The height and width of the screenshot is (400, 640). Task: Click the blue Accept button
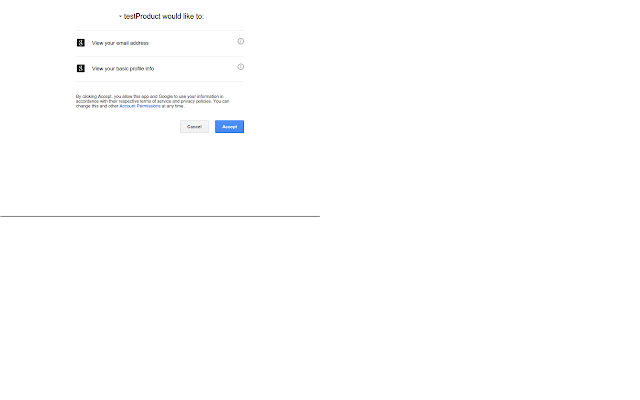(x=229, y=127)
